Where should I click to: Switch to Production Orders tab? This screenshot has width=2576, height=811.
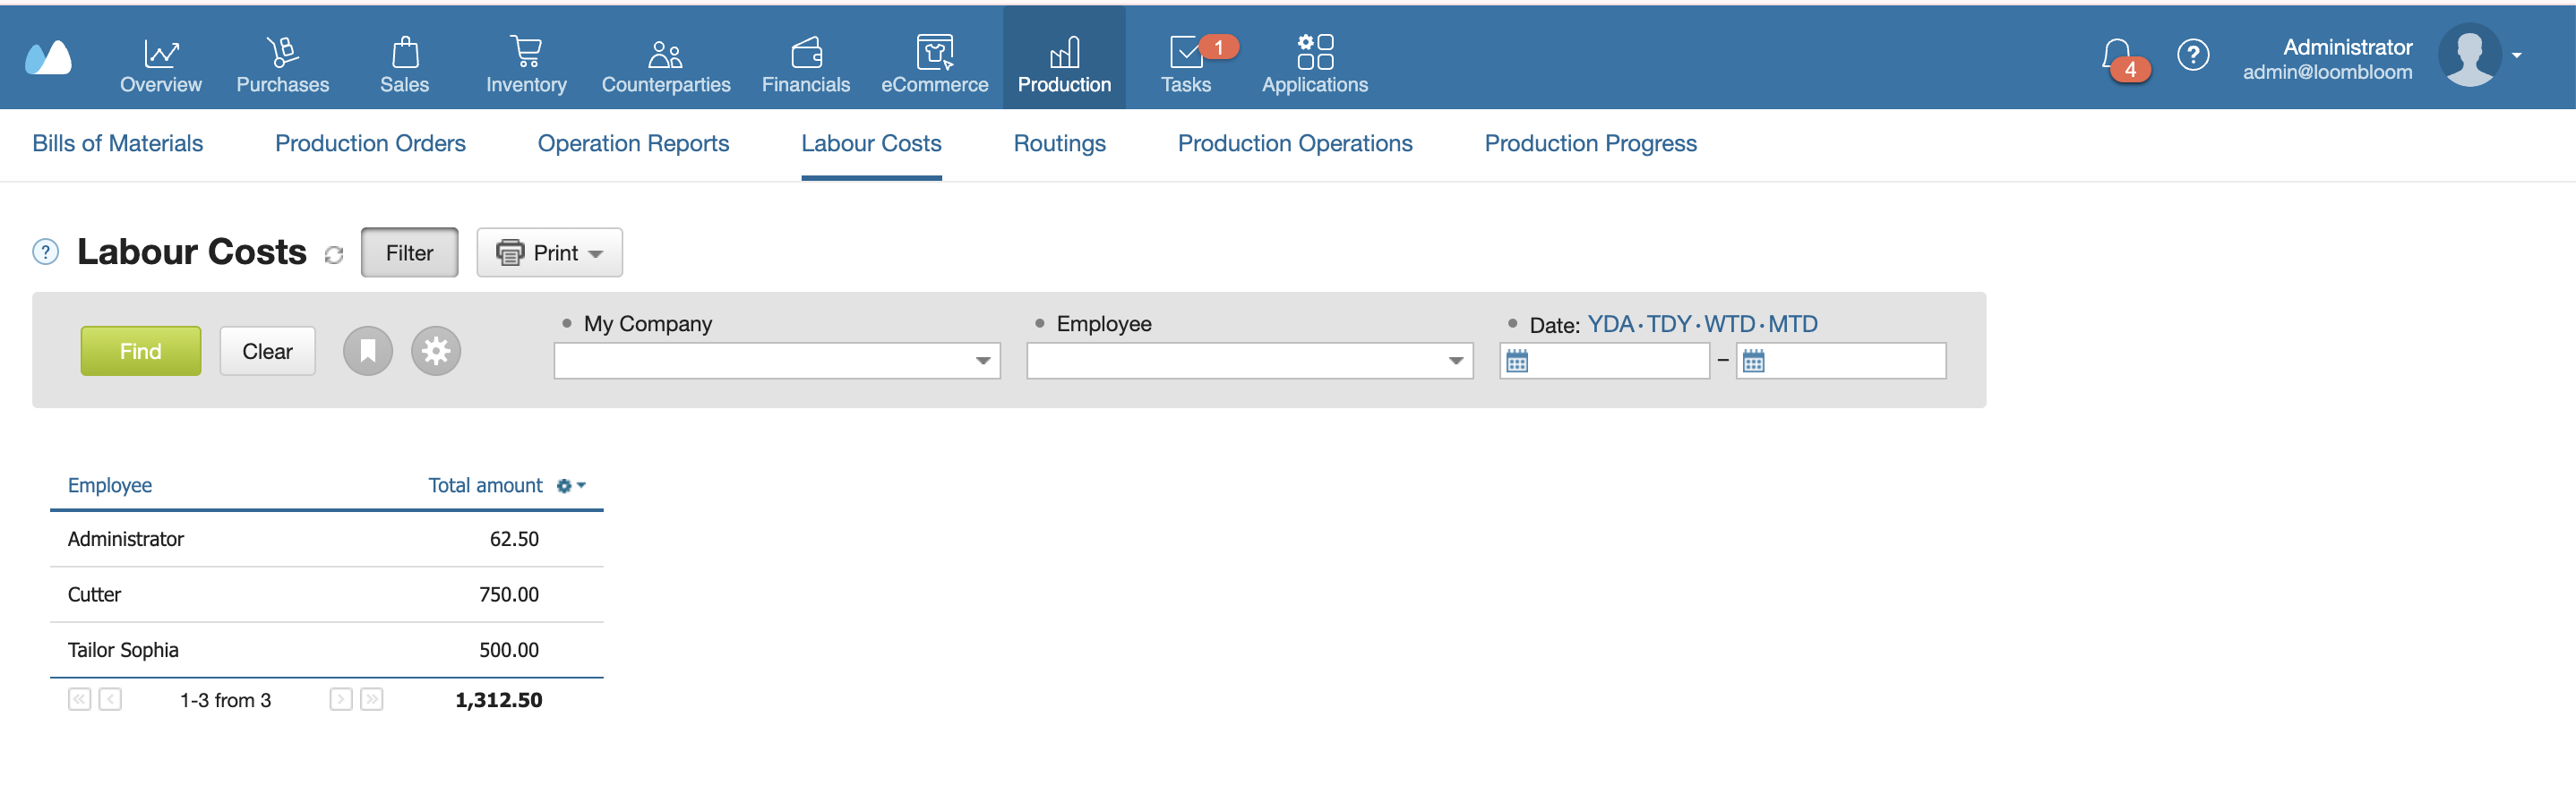[370, 144]
